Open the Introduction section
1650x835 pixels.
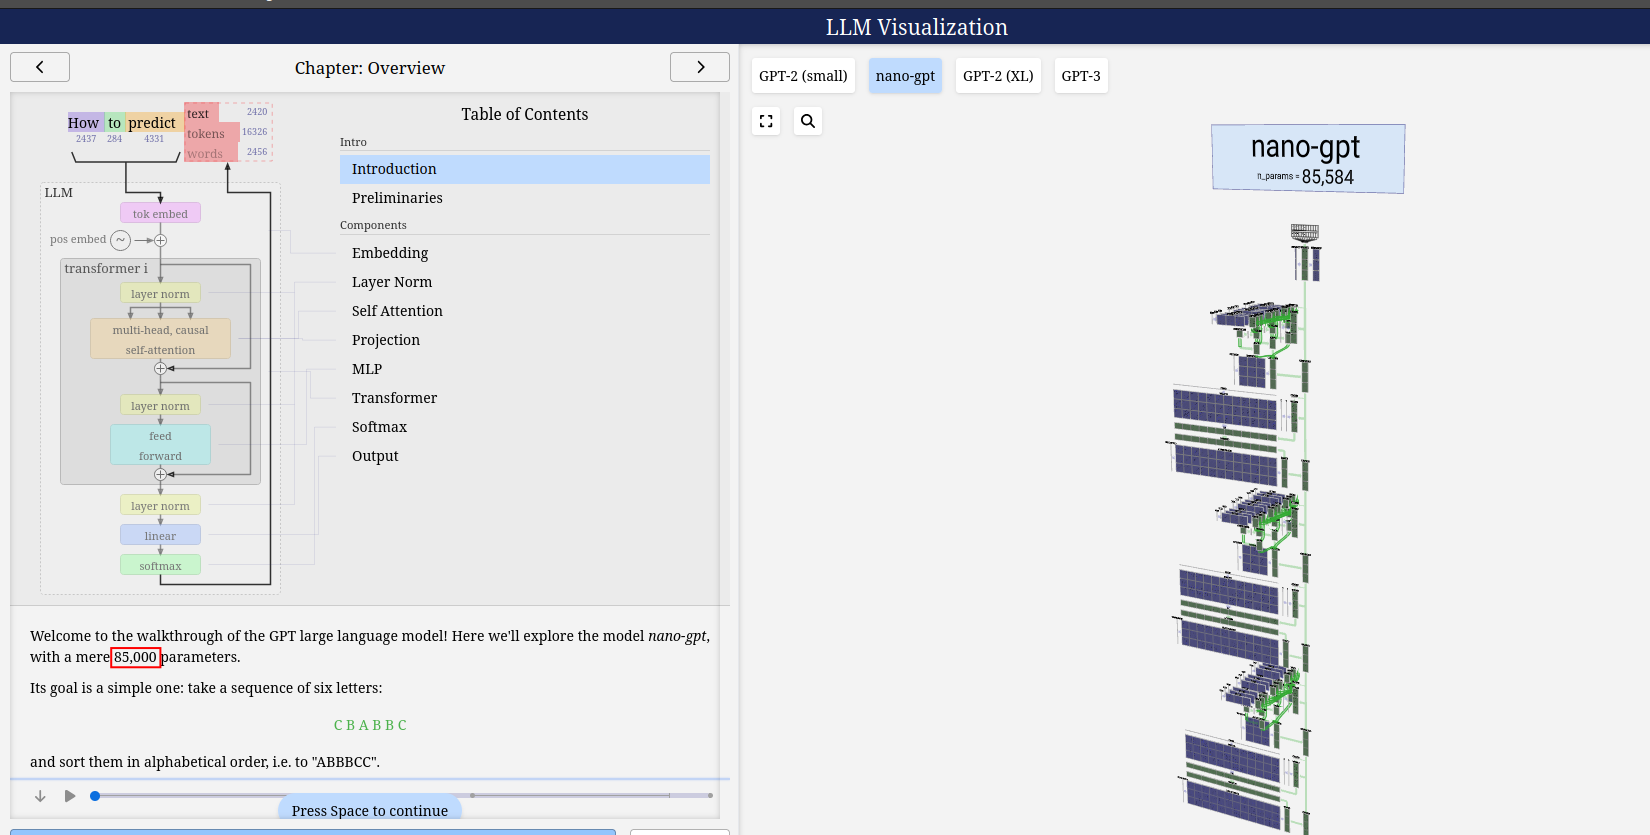point(525,169)
